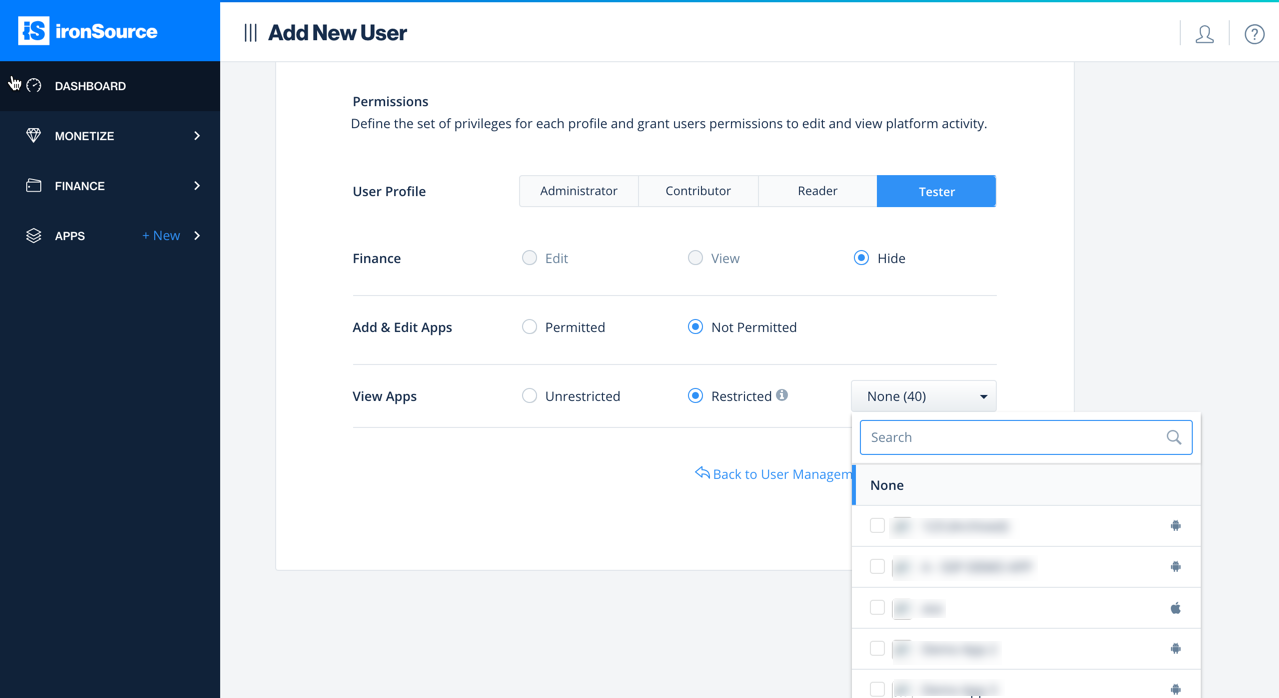The width and height of the screenshot is (1279, 698).
Task: Select the Edit radio for Finance
Action: 529,257
